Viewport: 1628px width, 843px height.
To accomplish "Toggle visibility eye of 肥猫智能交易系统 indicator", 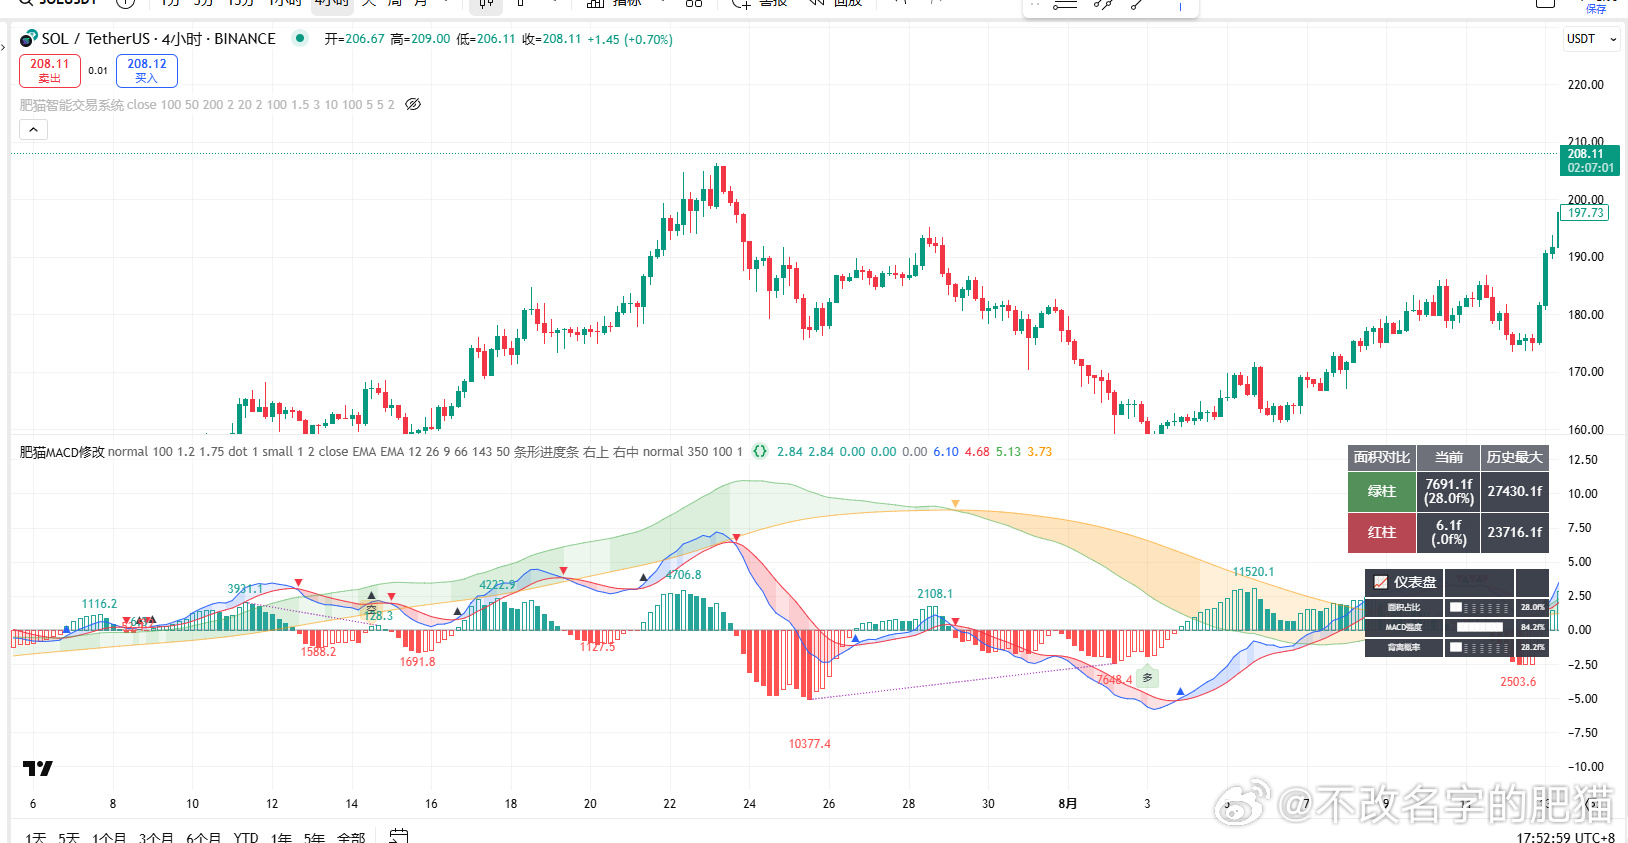I will click(413, 104).
